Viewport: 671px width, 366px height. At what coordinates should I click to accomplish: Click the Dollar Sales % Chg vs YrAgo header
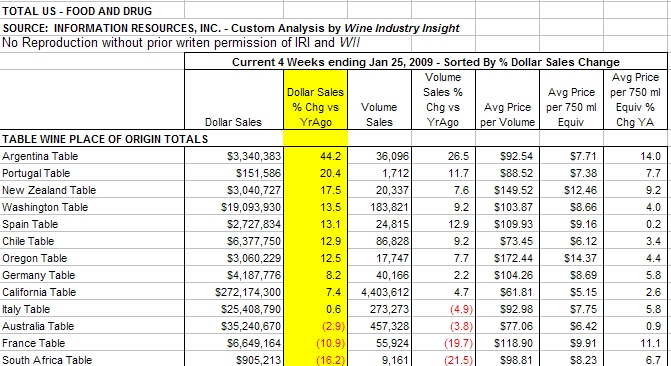(315, 100)
